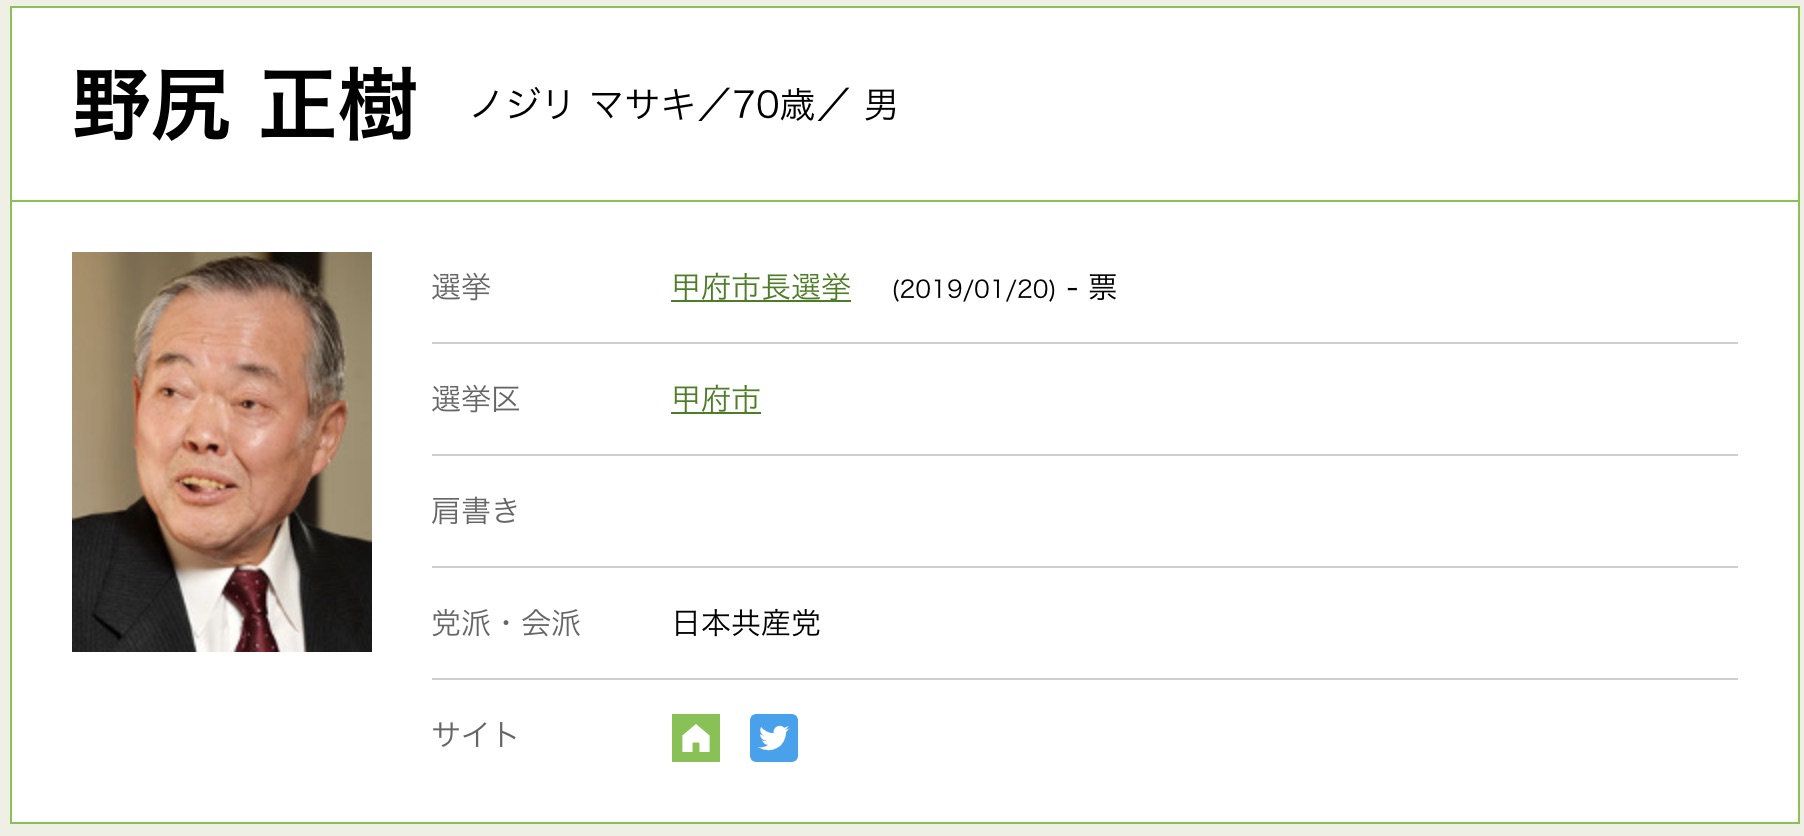Click the 票 vote count text
The height and width of the screenshot is (836, 1804).
pos(1102,288)
